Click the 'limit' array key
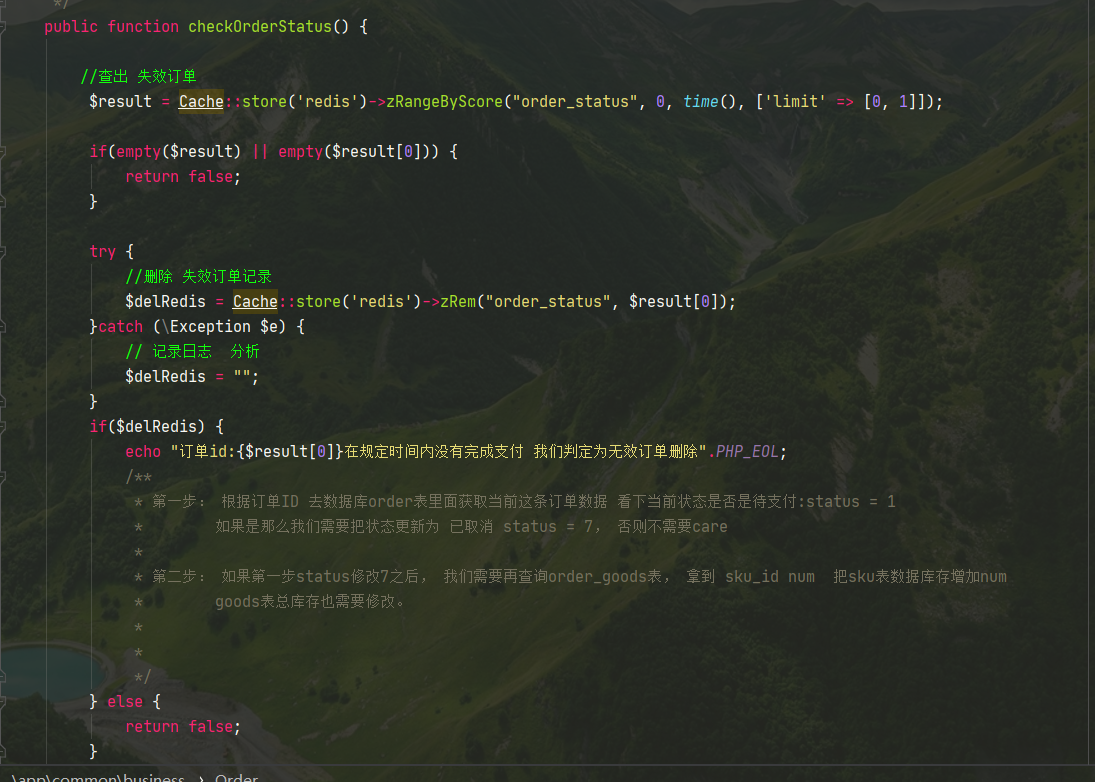The height and width of the screenshot is (782, 1095). [795, 102]
